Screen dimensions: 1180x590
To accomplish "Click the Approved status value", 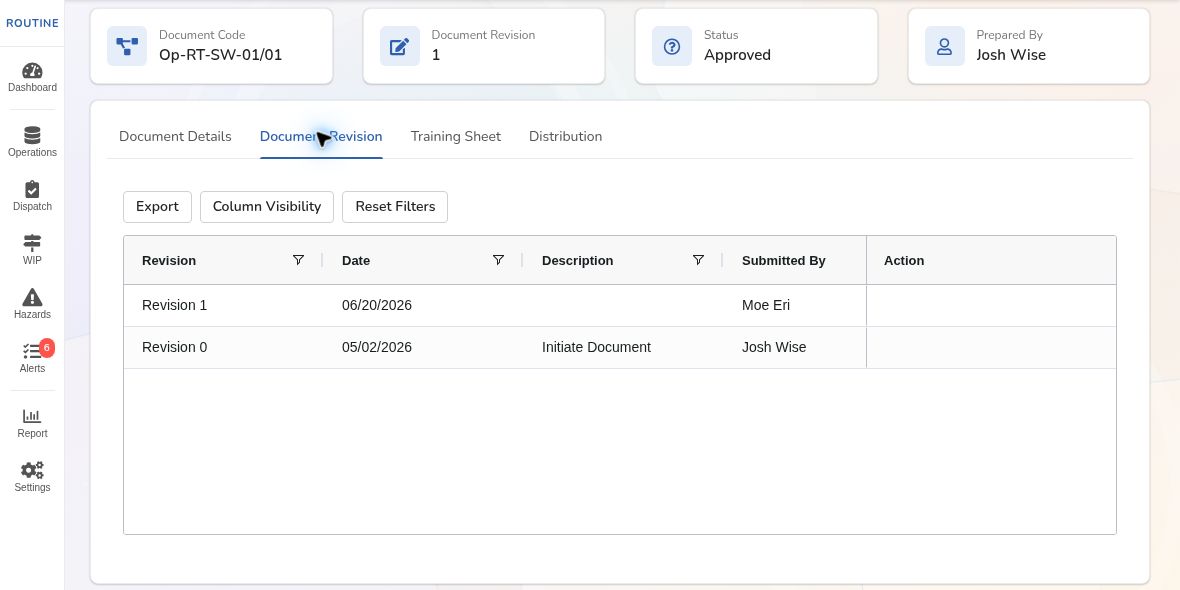I will 738,55.
